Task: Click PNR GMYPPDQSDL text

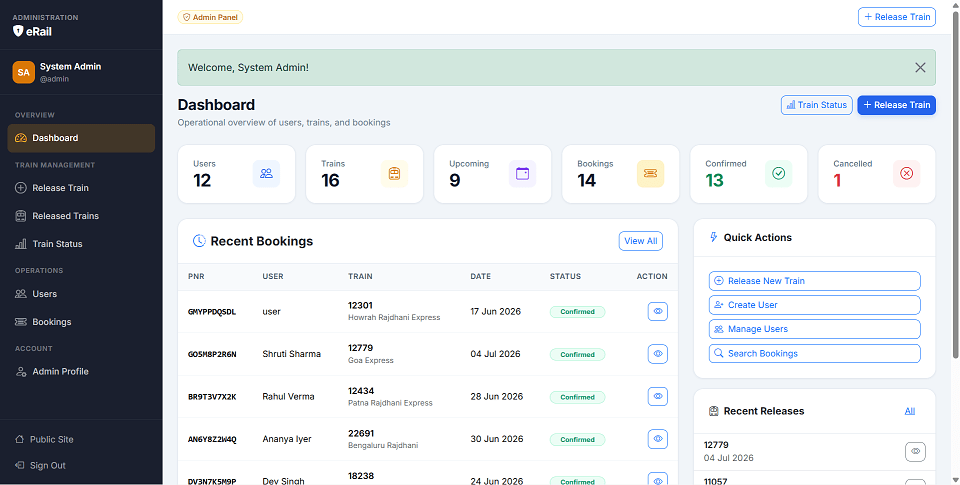Action: pyautogui.click(x=212, y=312)
